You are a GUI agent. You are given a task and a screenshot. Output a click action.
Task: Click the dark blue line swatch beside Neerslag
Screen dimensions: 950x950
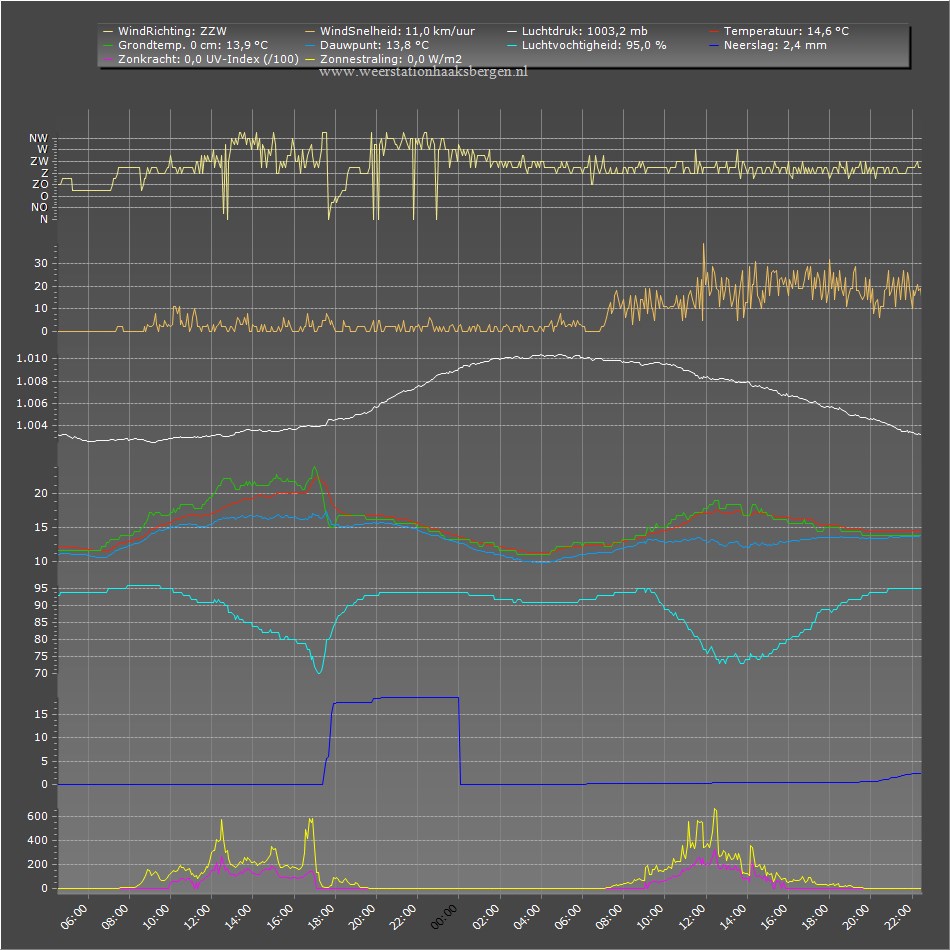coord(714,45)
